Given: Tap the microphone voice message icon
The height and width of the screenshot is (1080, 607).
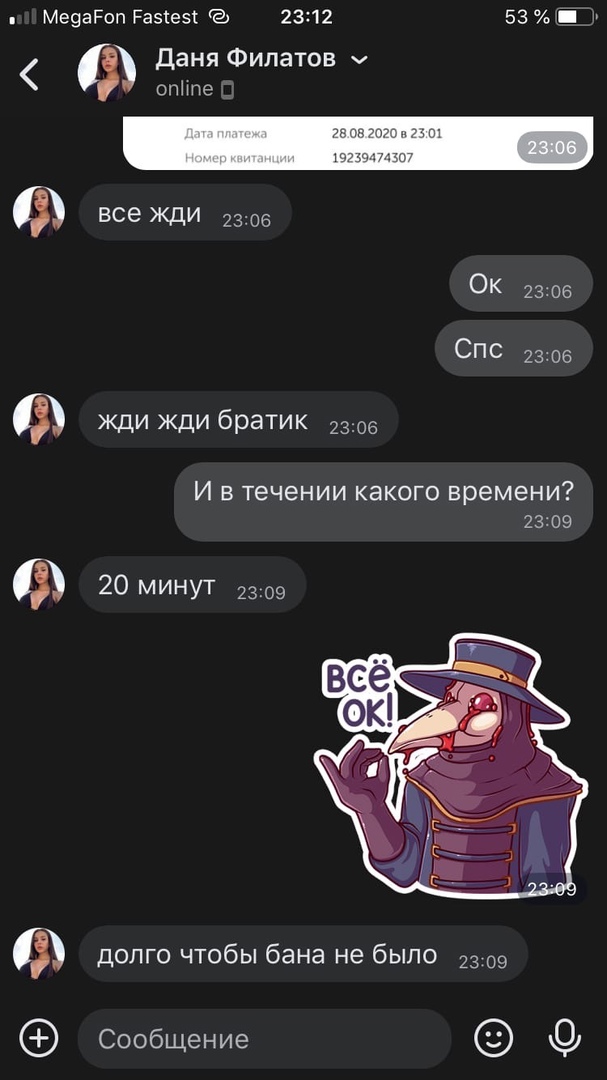Looking at the screenshot, I should pos(564,1037).
